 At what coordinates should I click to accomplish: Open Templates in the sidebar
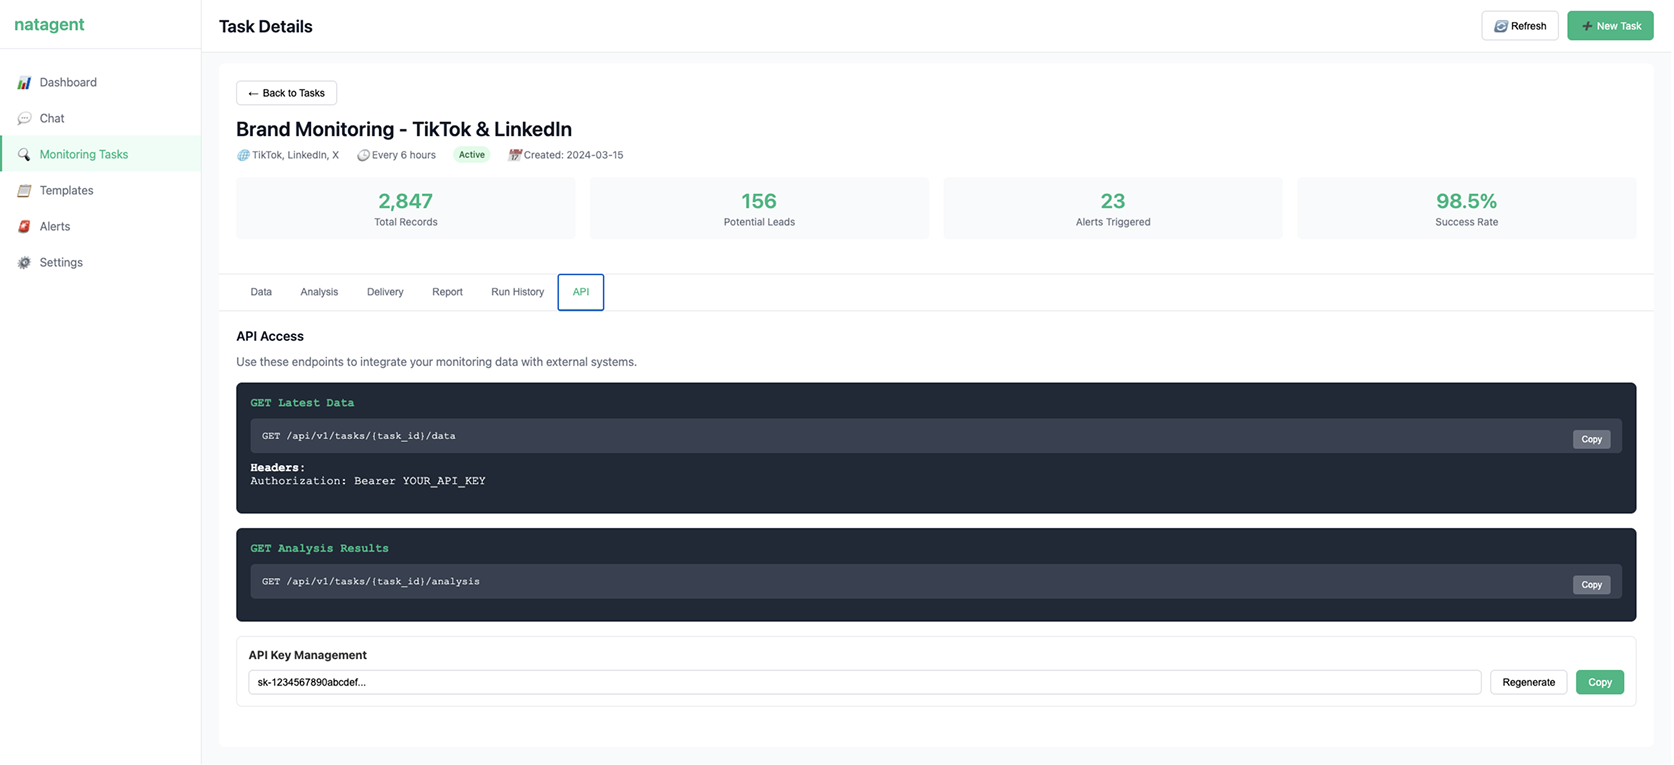pos(66,190)
